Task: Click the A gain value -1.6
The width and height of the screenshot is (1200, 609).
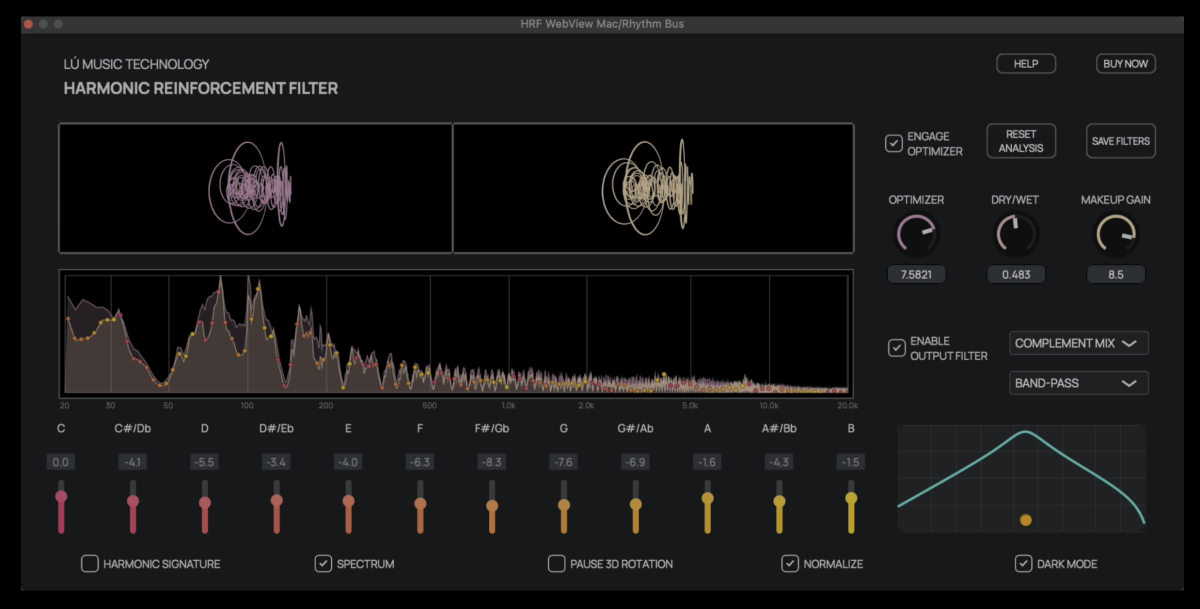Action: [708, 462]
